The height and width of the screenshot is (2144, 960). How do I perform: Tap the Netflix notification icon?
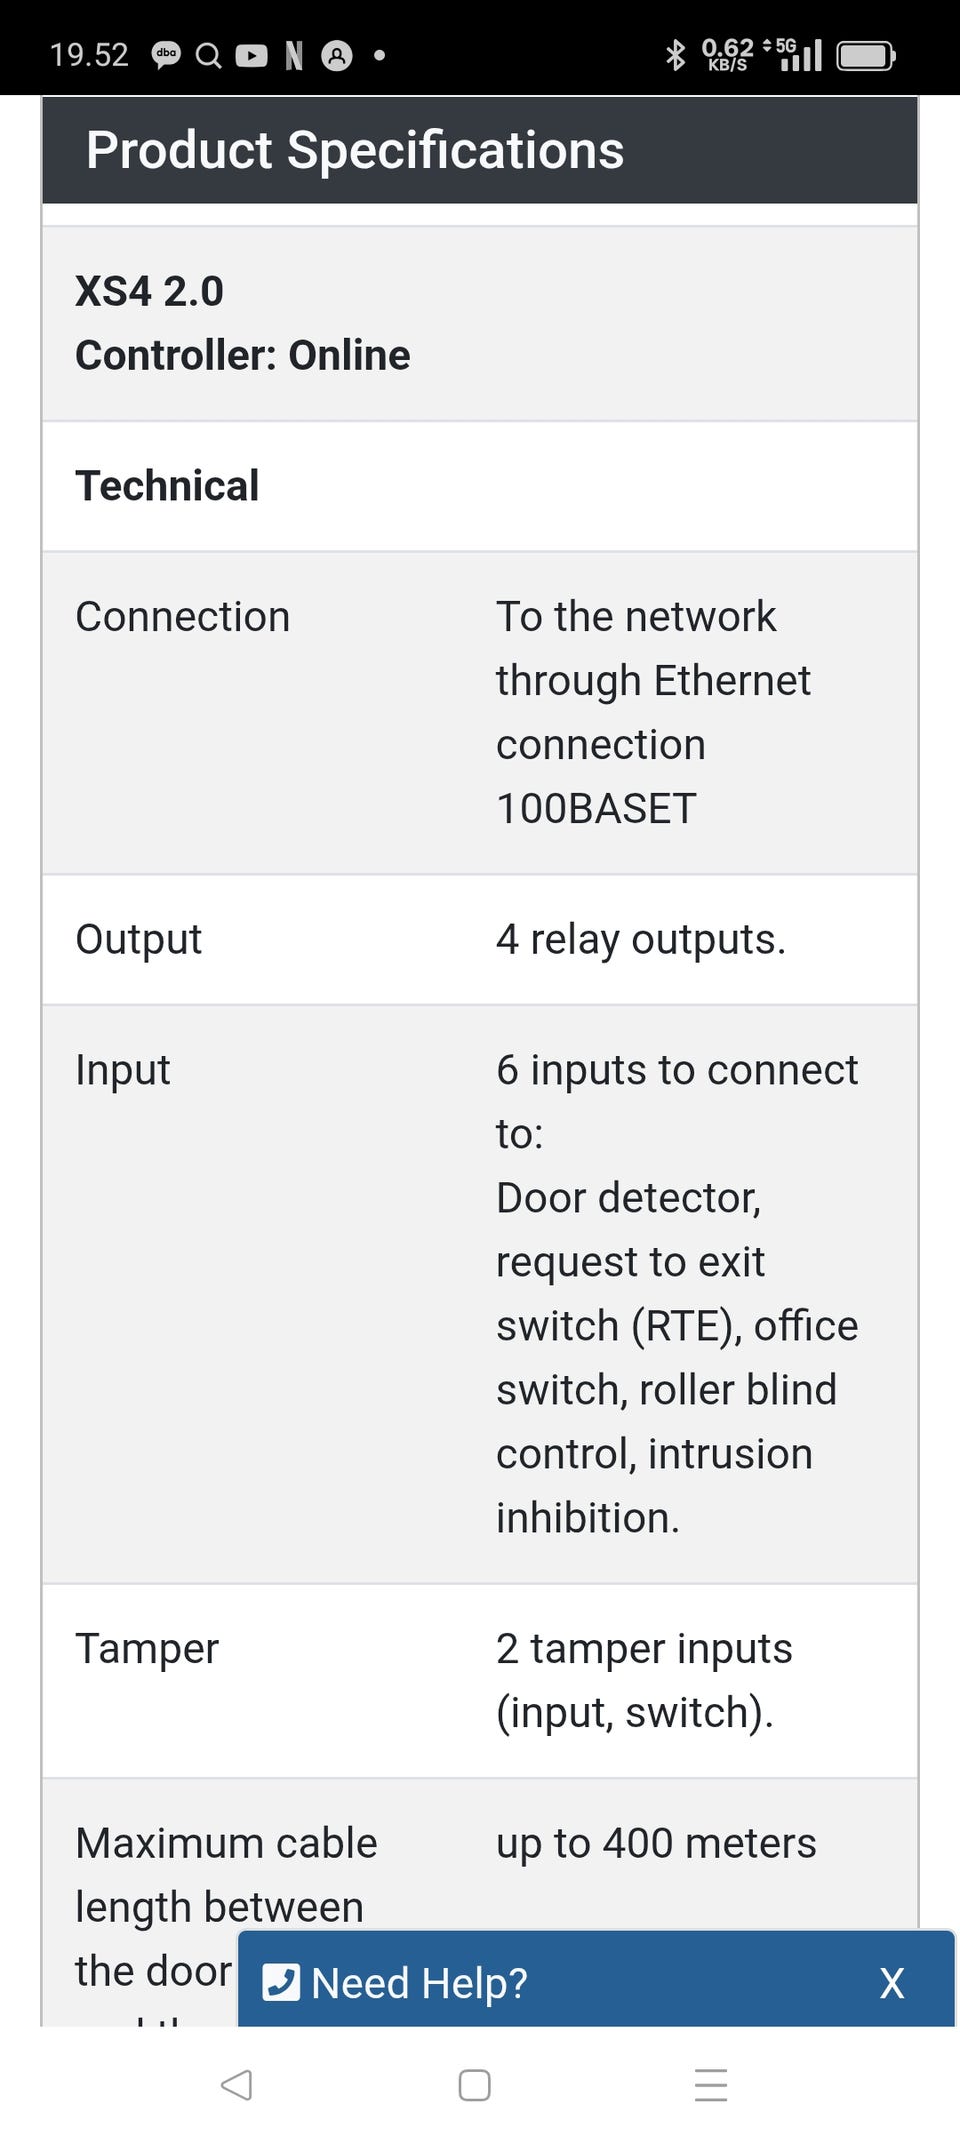pos(294,56)
